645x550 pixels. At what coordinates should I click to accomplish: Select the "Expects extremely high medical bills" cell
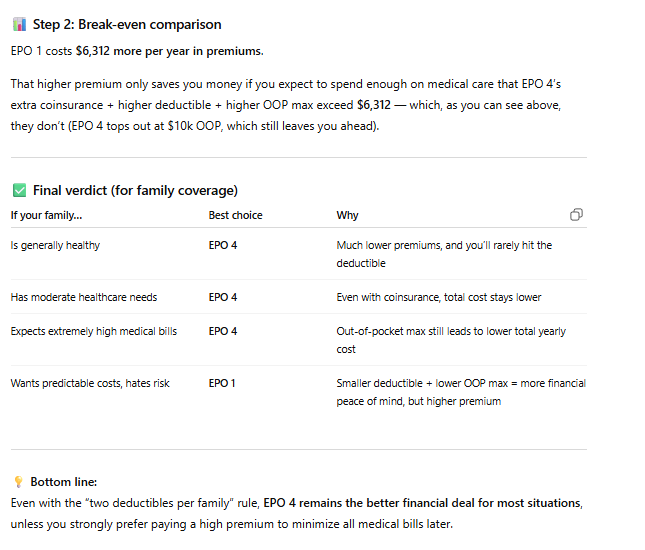(93, 331)
